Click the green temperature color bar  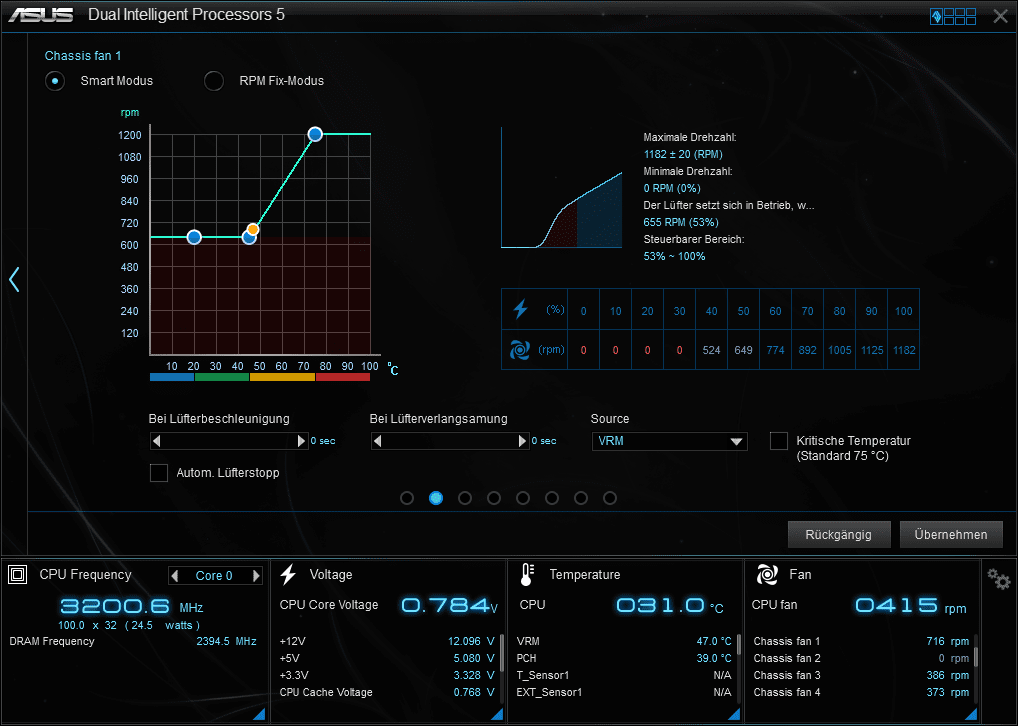[222, 377]
